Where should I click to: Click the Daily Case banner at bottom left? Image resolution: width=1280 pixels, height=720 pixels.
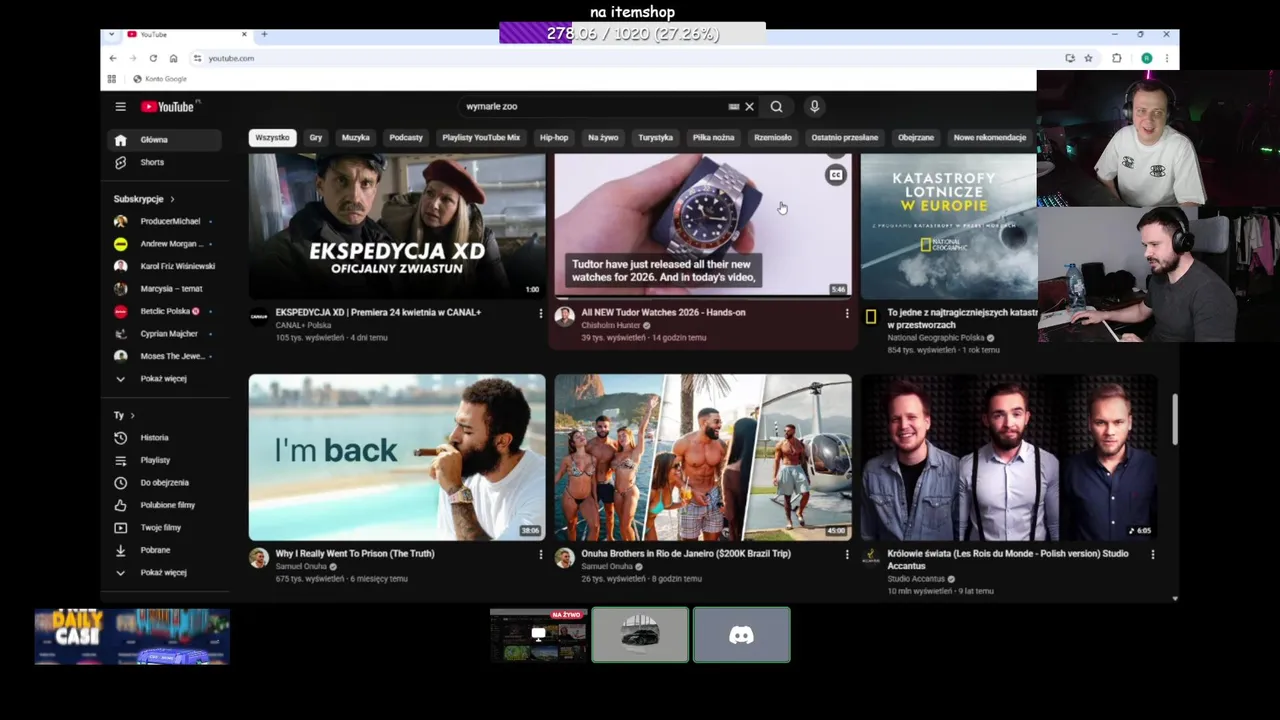click(x=132, y=636)
